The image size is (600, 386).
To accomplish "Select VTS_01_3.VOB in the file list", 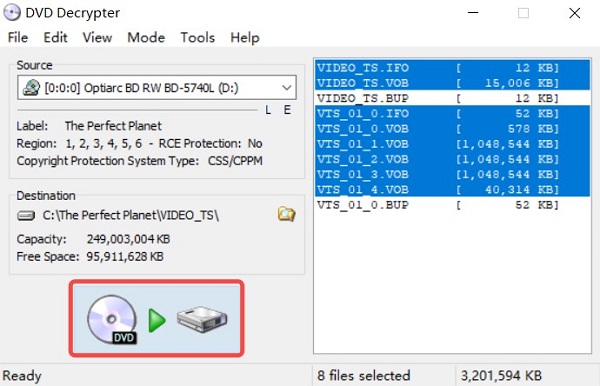I will tap(452, 174).
